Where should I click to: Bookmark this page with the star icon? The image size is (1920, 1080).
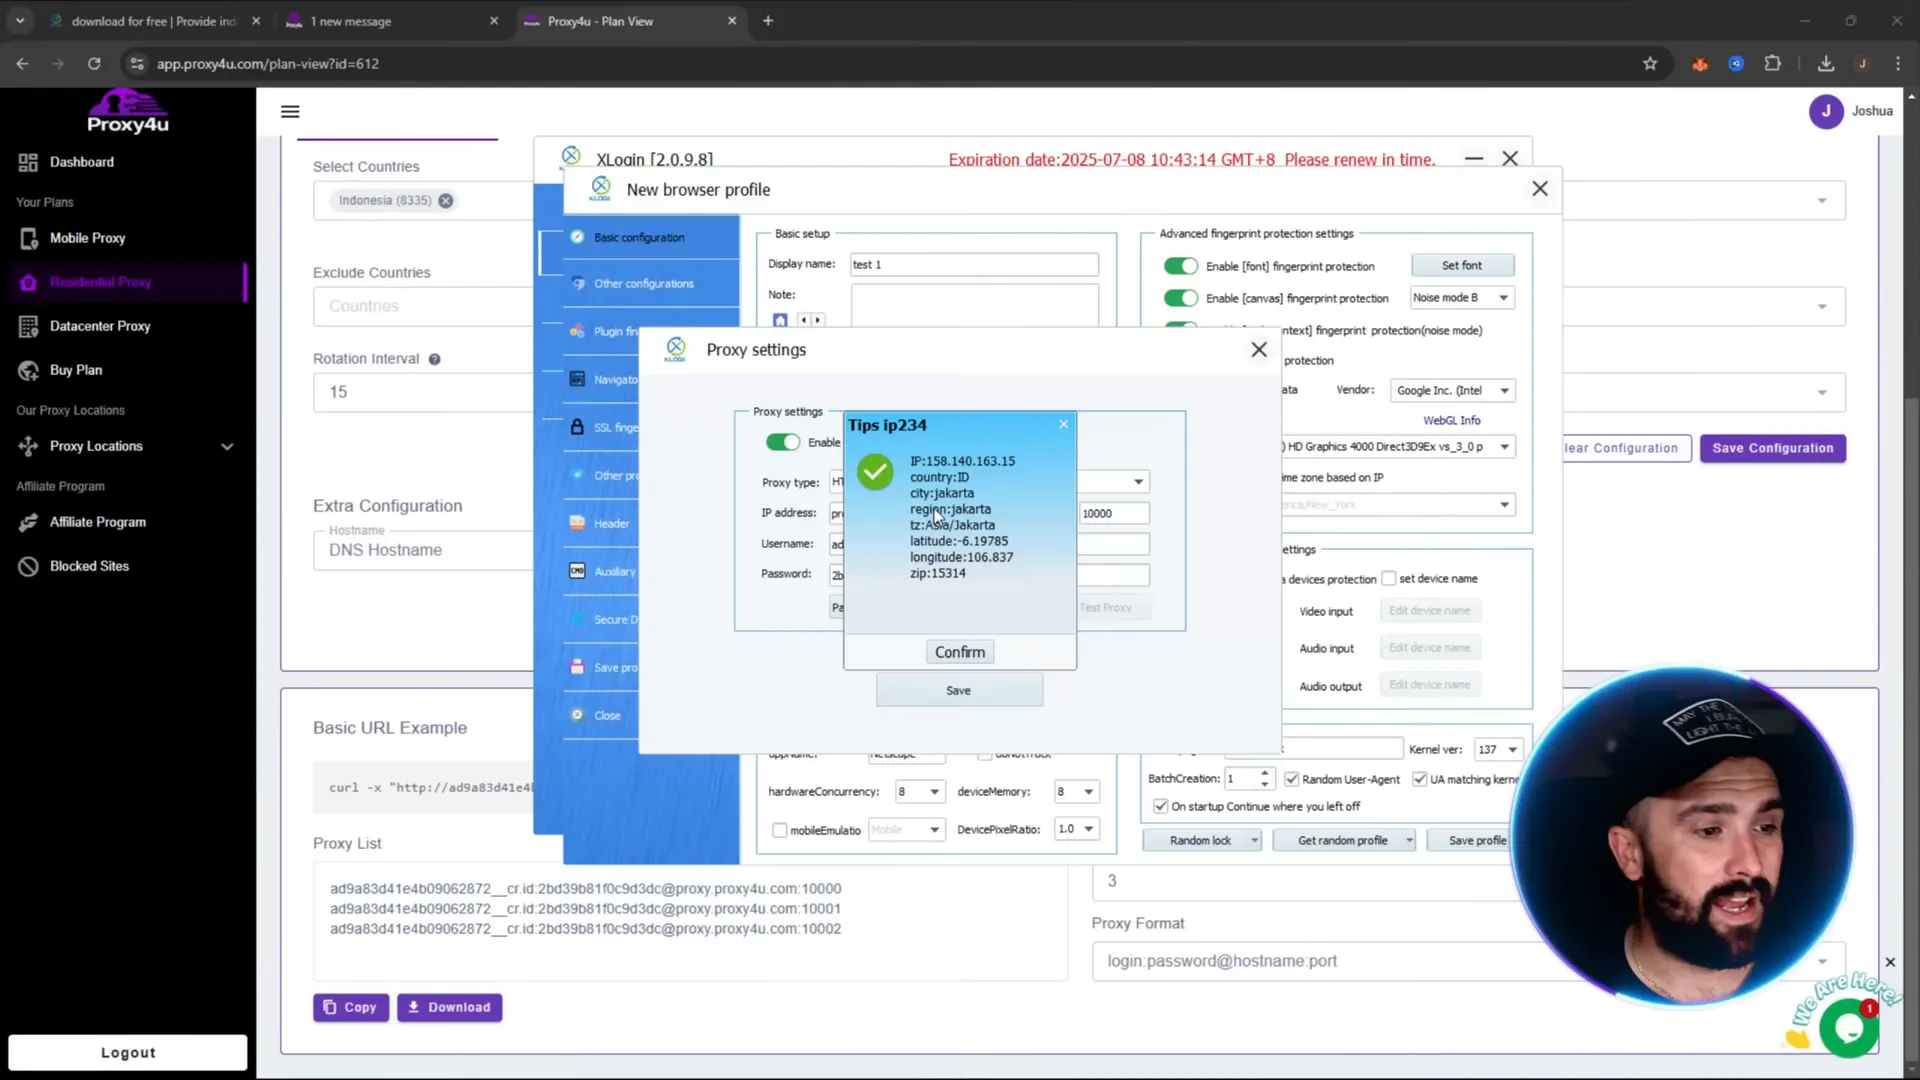1650,63
